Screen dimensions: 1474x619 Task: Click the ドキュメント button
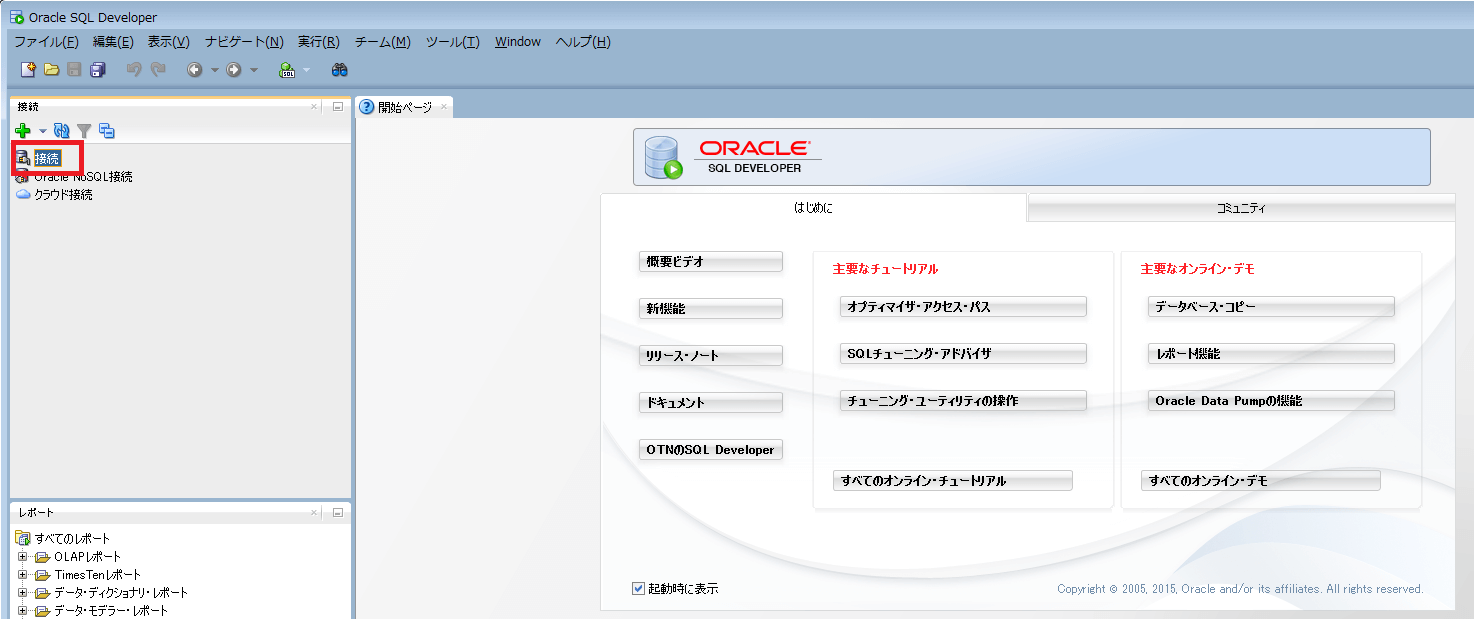tap(710, 402)
